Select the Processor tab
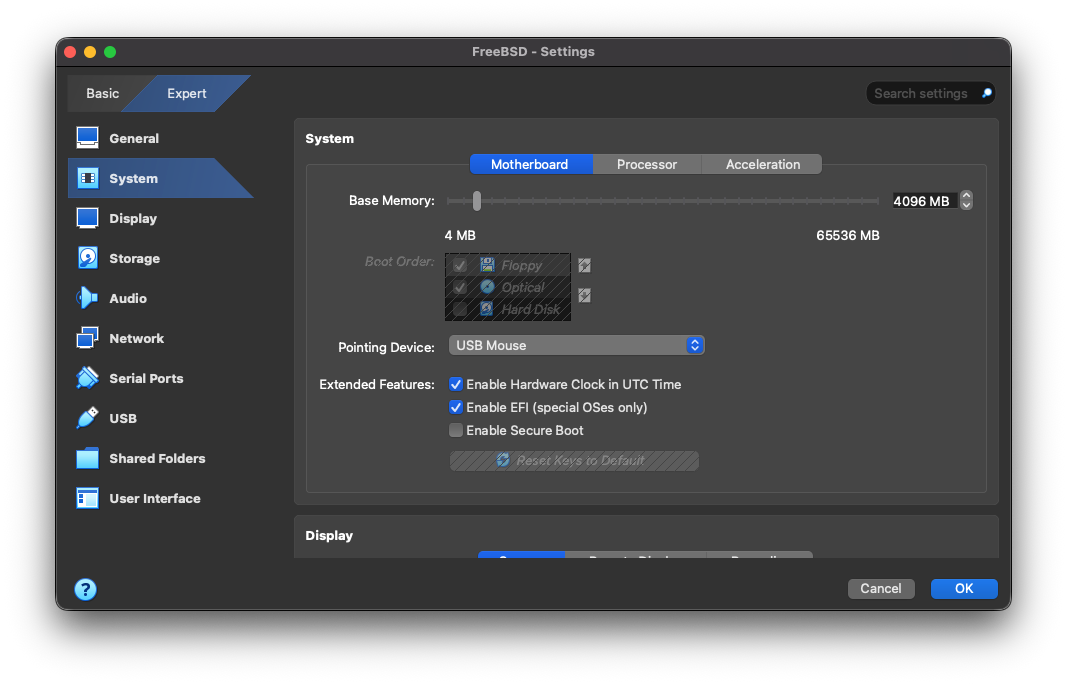The height and width of the screenshot is (684, 1067). (646, 165)
